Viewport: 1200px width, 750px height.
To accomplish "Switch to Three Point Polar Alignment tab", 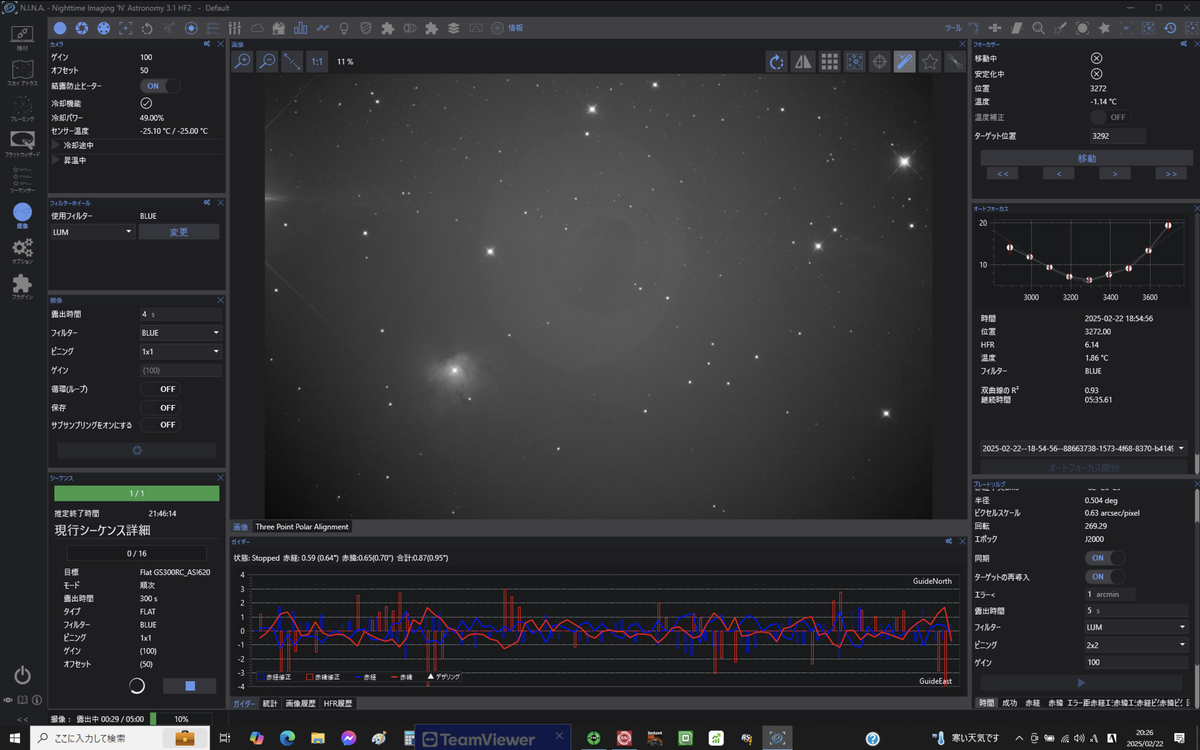I will (x=302, y=527).
